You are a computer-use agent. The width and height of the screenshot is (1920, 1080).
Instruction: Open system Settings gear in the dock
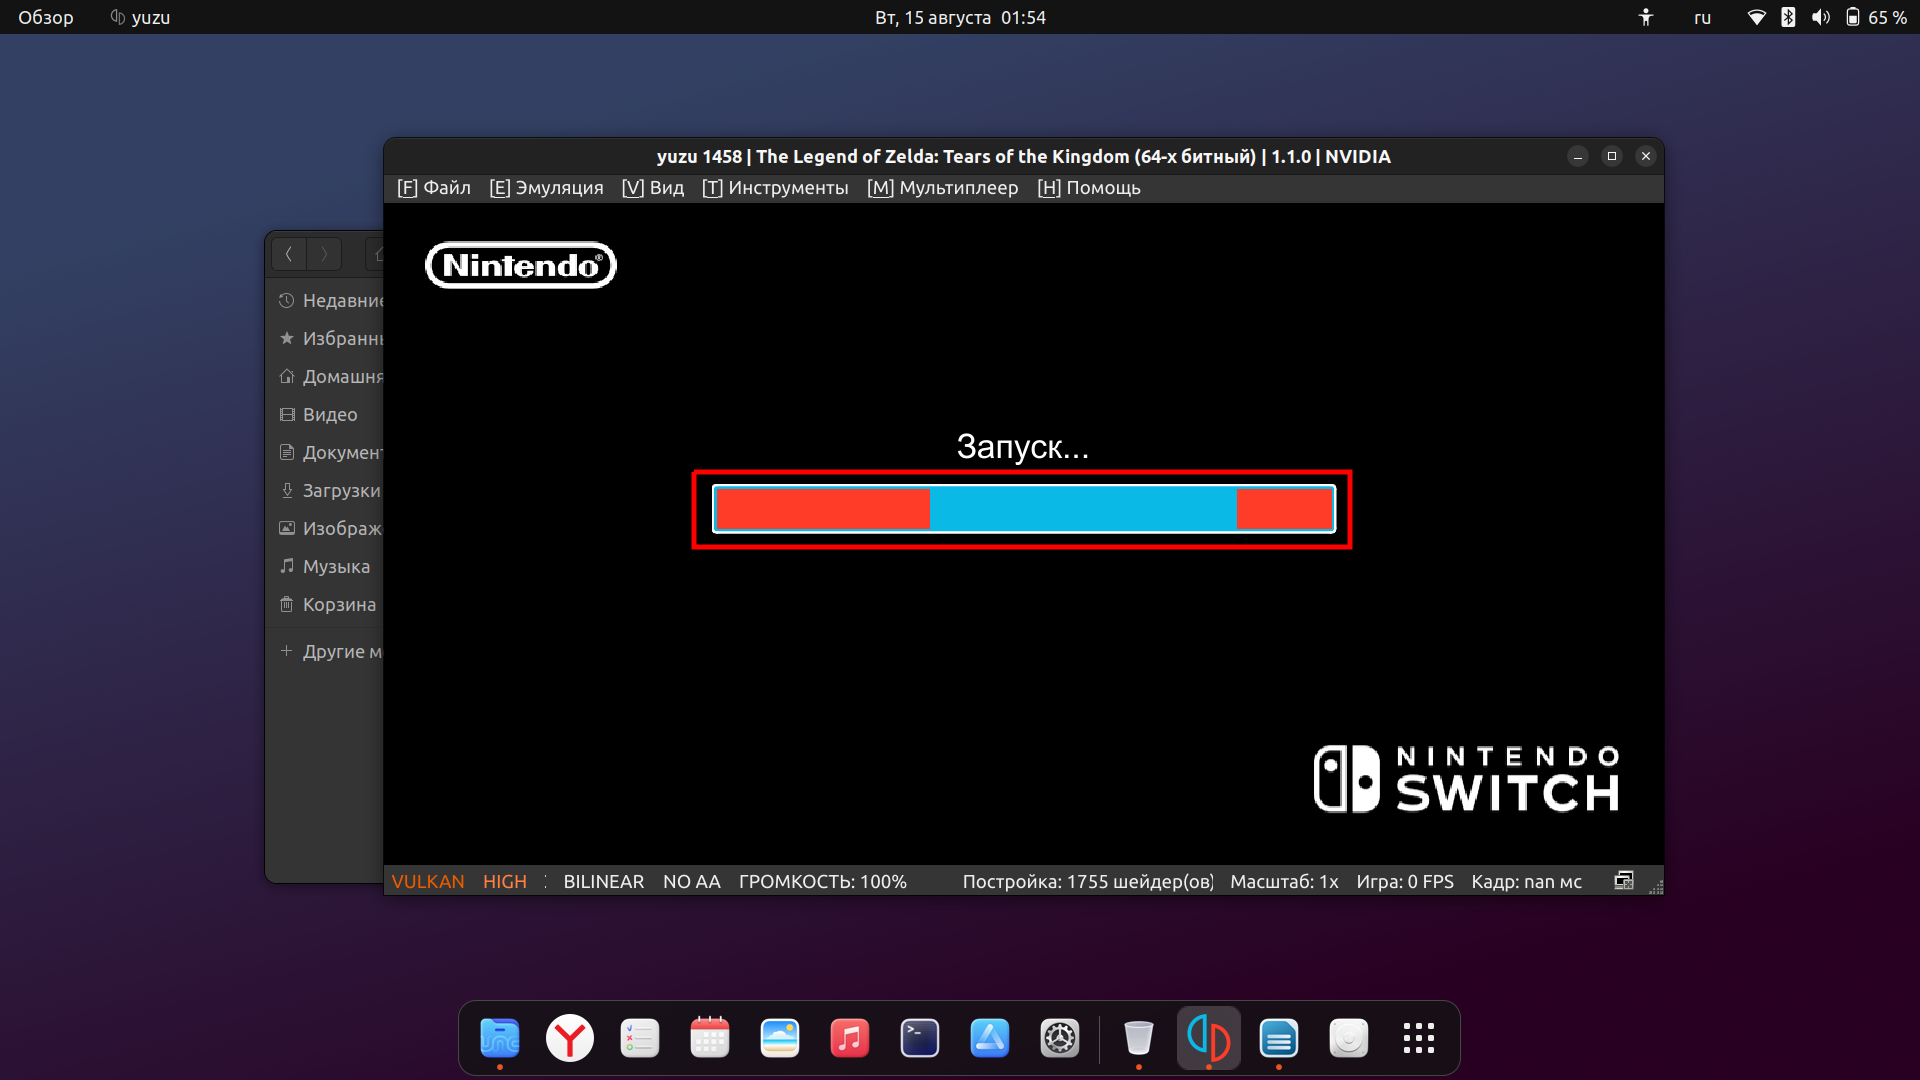tap(1060, 1038)
